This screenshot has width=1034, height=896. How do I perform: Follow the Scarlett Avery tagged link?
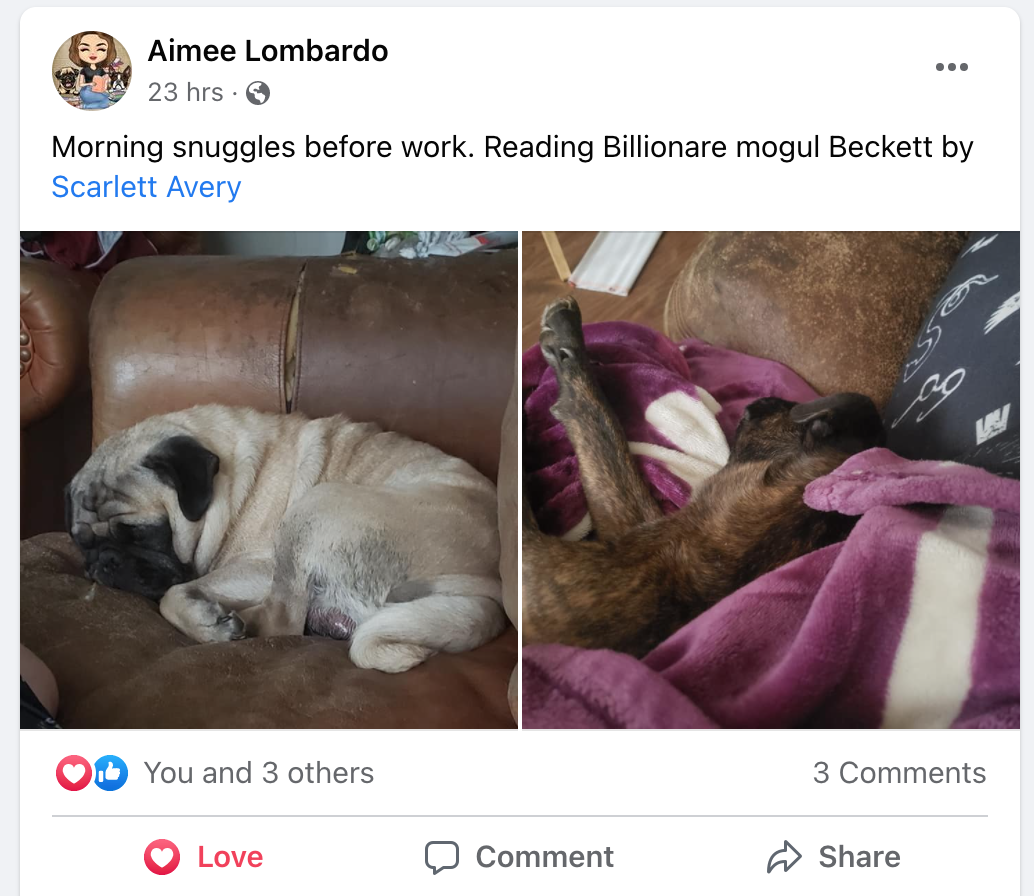146,187
